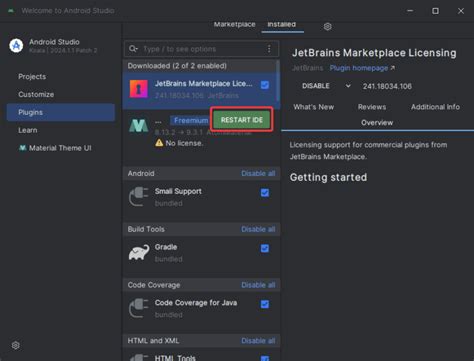The height and width of the screenshot is (361, 474).
Task: Click the Android Studio logo icon
Action: pos(16,45)
